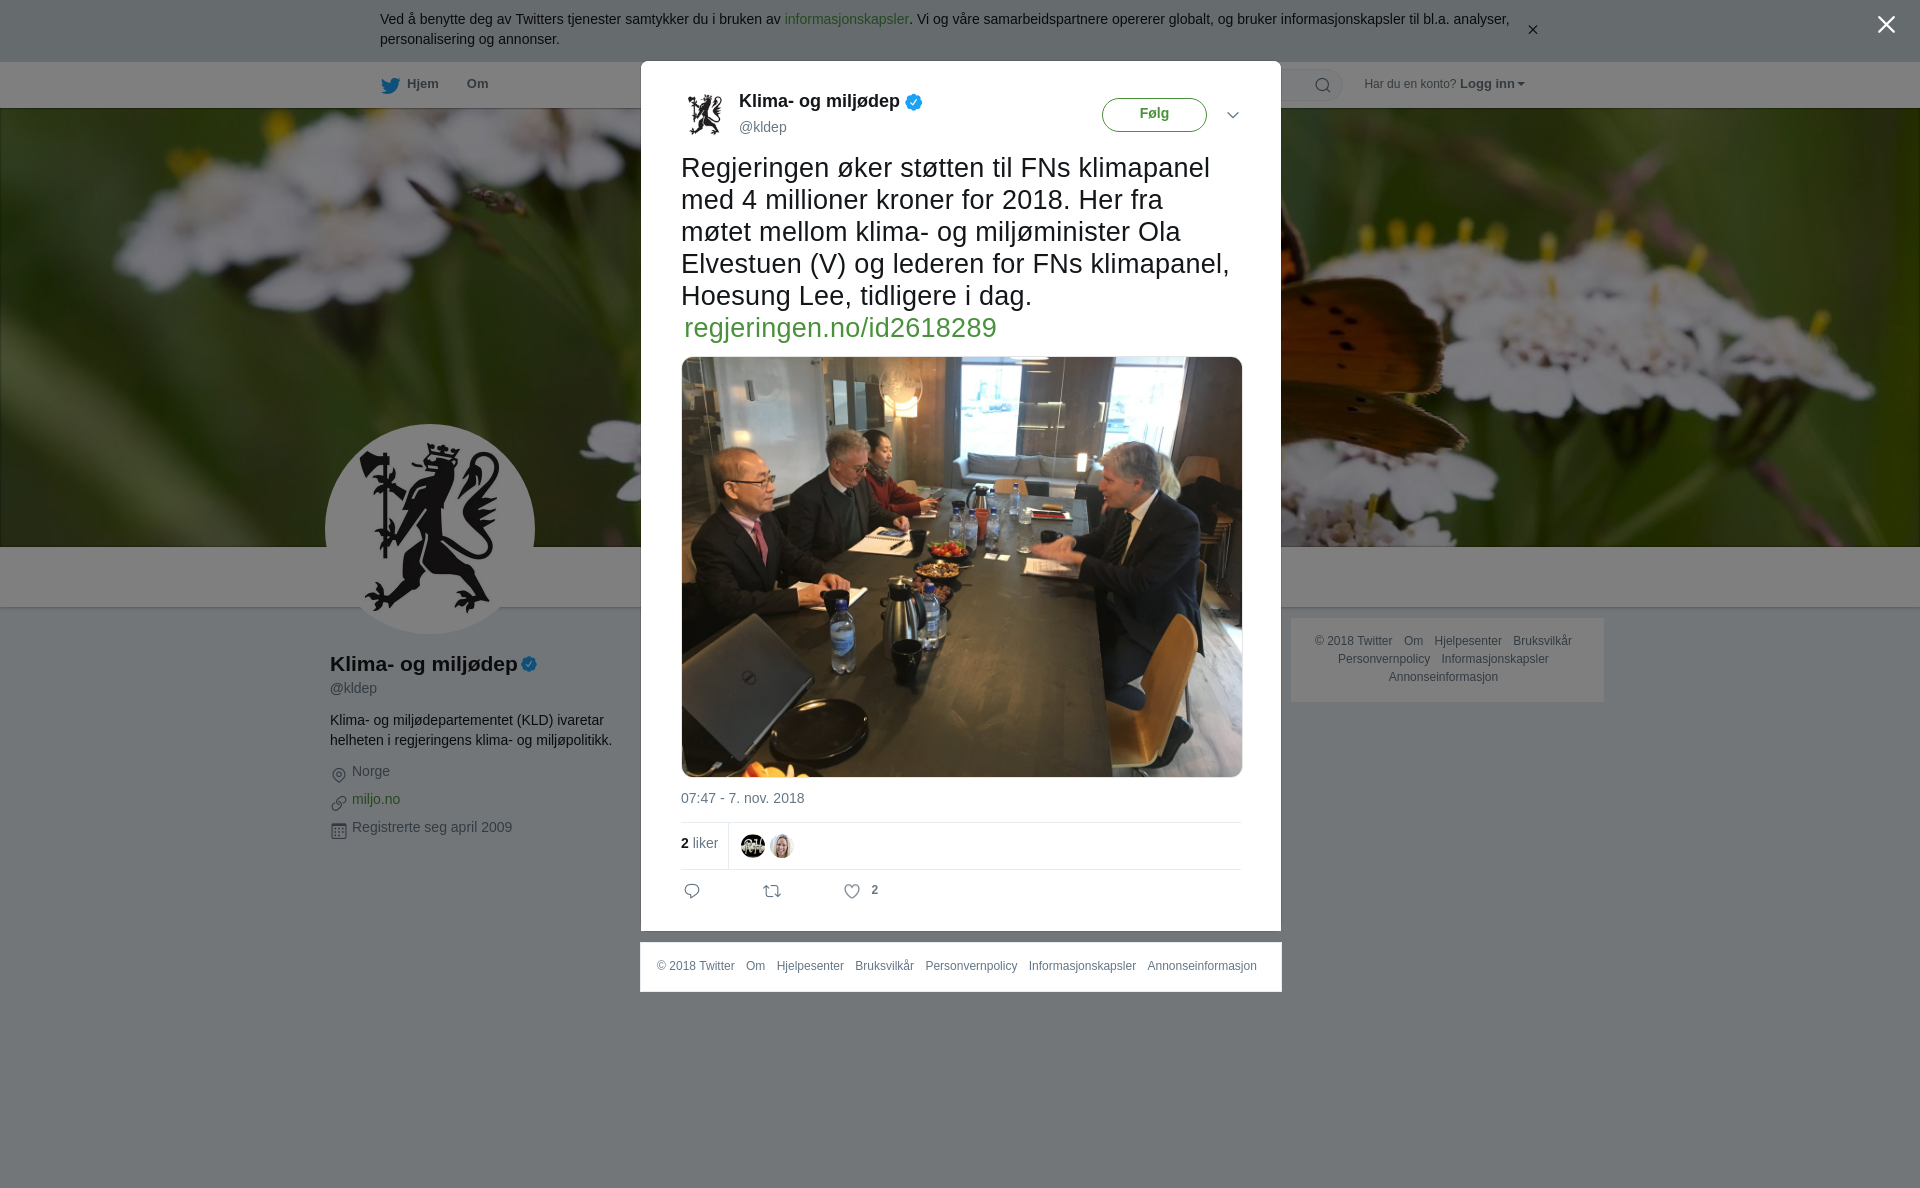
Task: View first liker's profile avatar
Action: coord(753,846)
